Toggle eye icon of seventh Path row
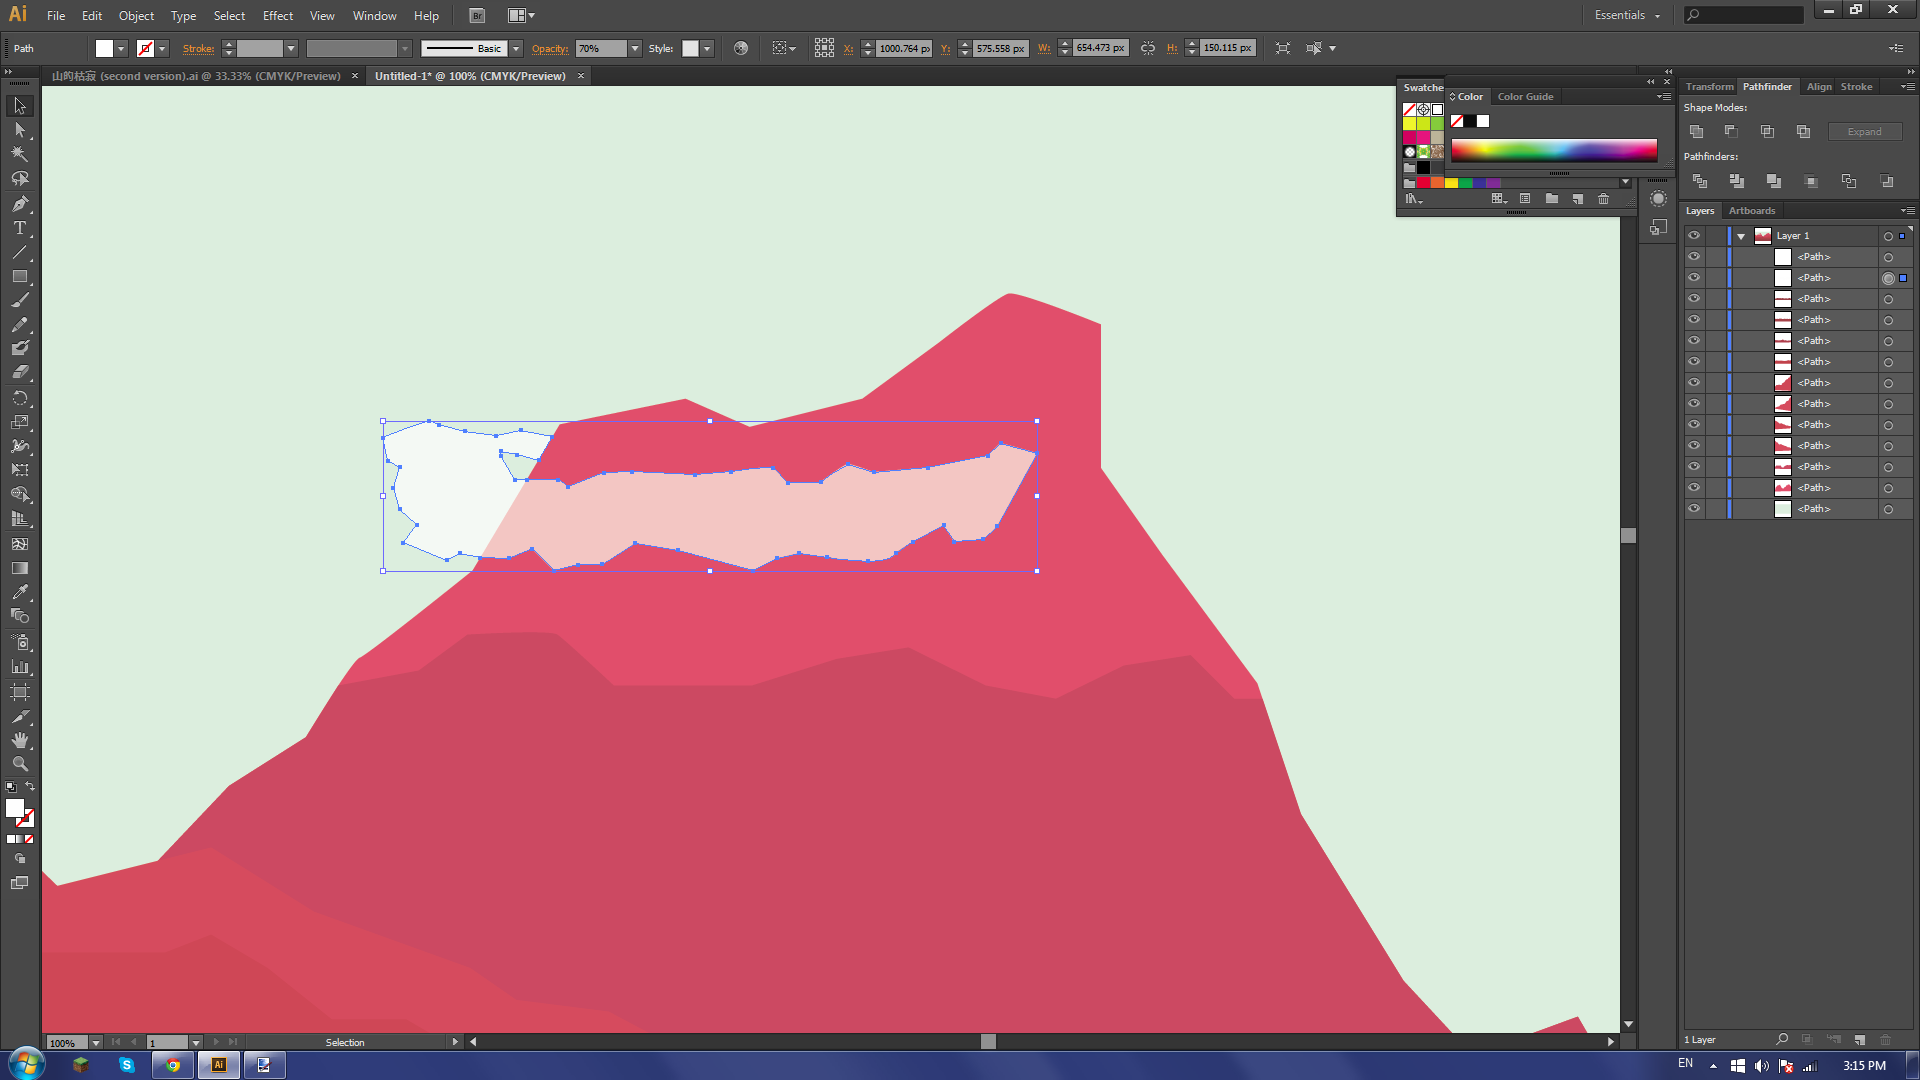 coord(1694,383)
